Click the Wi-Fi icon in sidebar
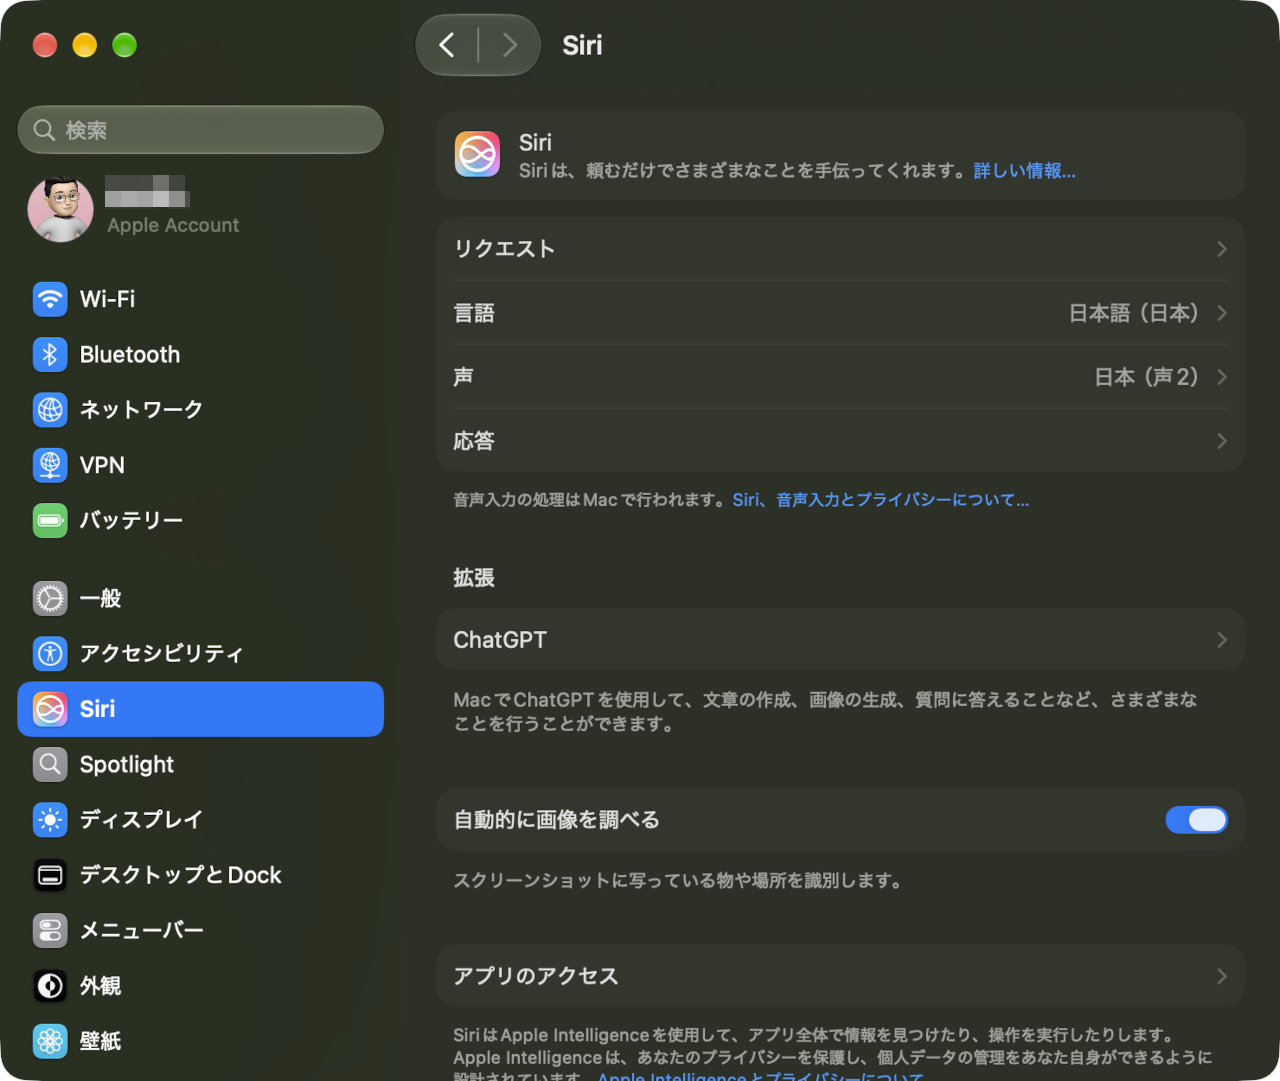 click(x=50, y=299)
